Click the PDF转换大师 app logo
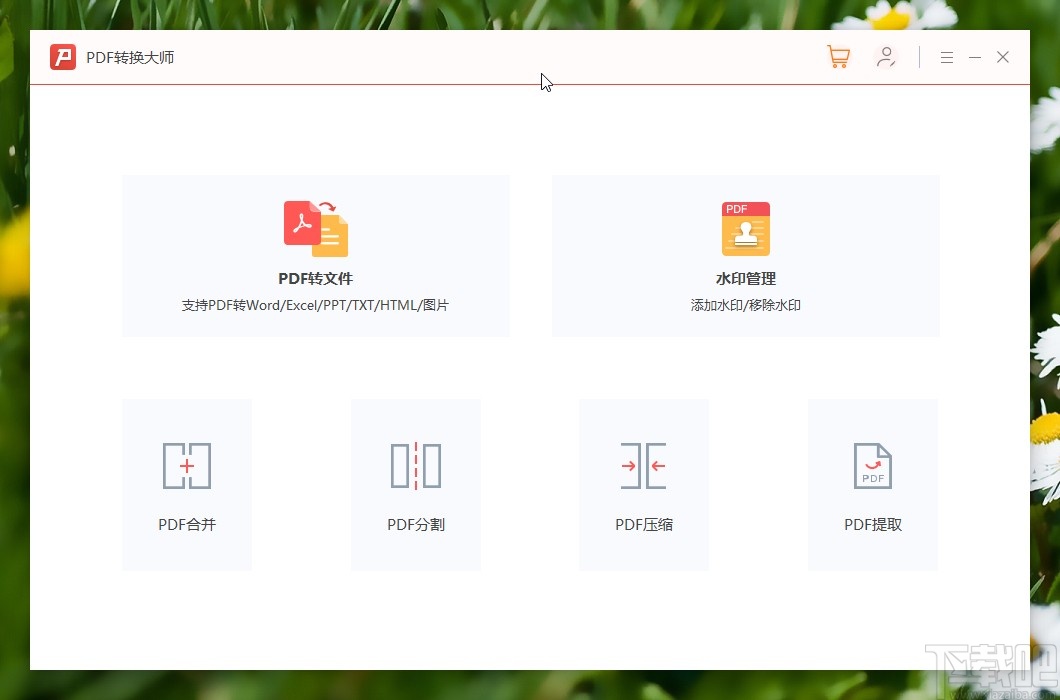This screenshot has height=700, width=1060. (x=63, y=57)
